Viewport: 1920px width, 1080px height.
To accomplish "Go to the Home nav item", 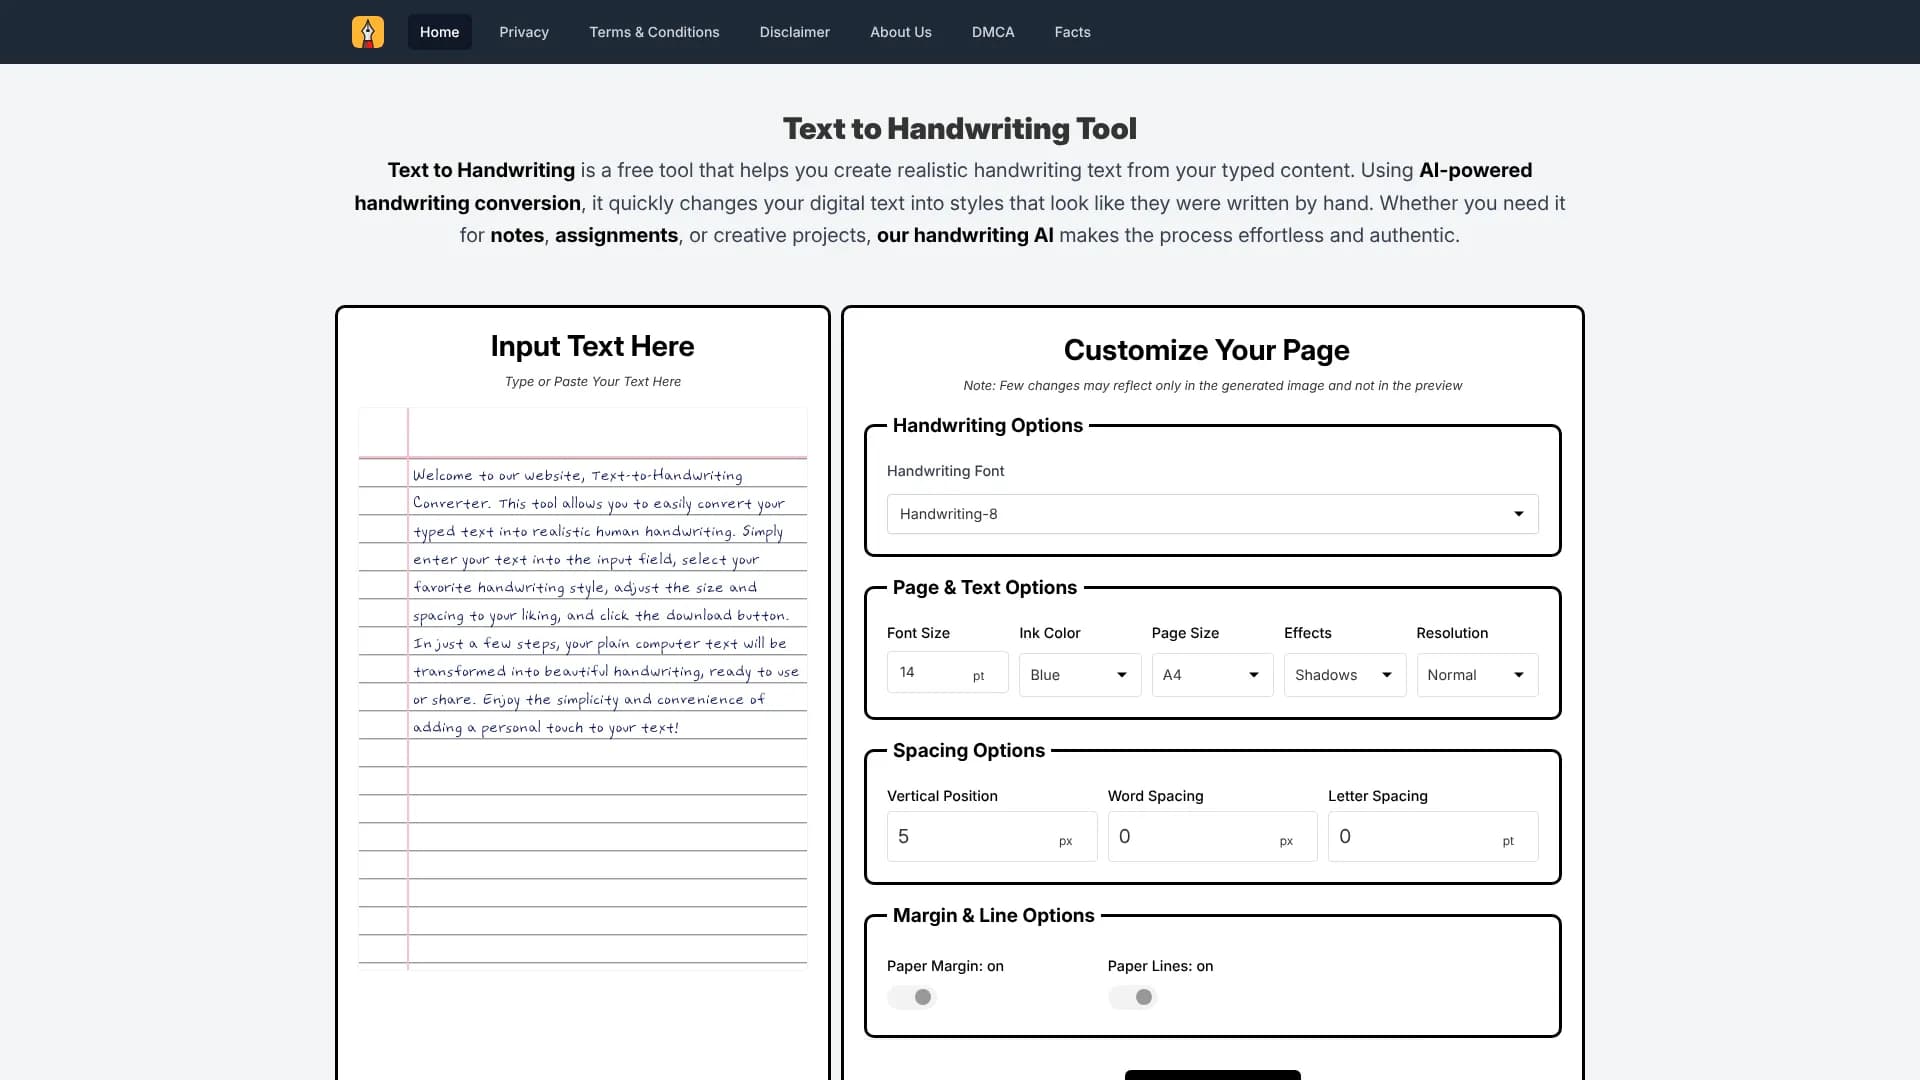I will 439,32.
